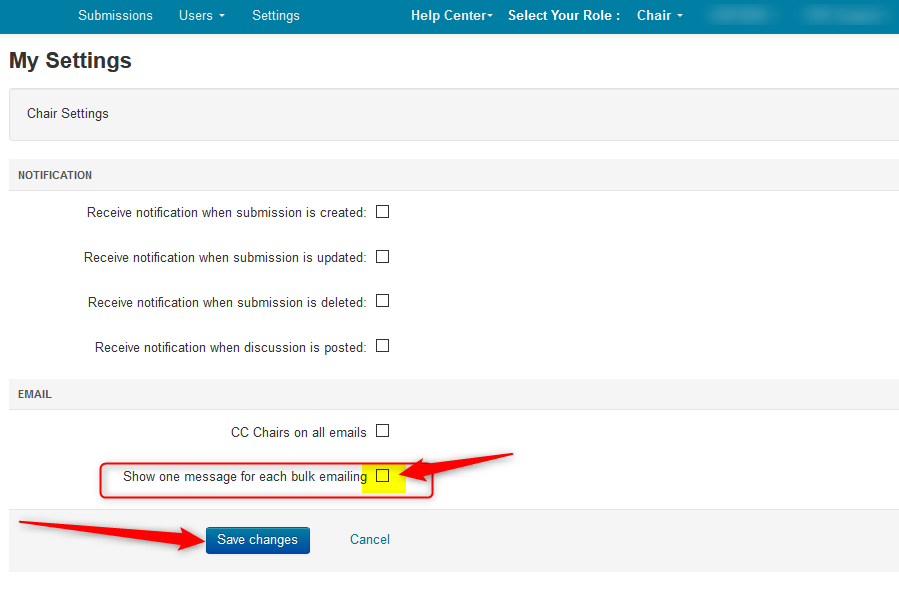
Task: Click the Save changes button
Action: (x=258, y=540)
